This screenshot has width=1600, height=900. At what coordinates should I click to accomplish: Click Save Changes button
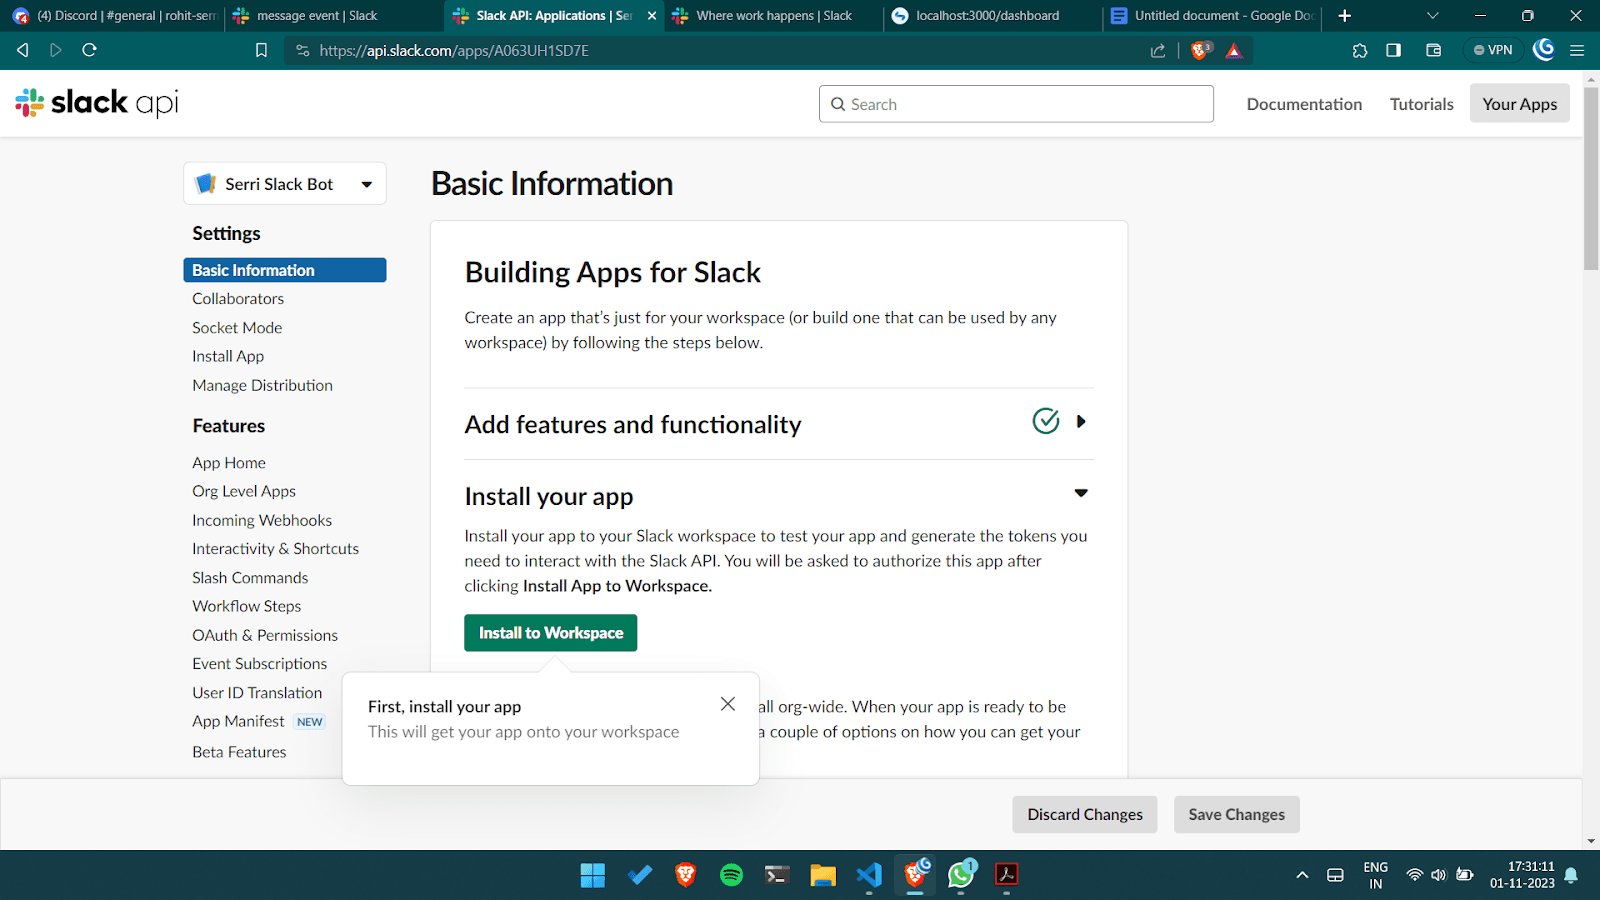coord(1236,815)
